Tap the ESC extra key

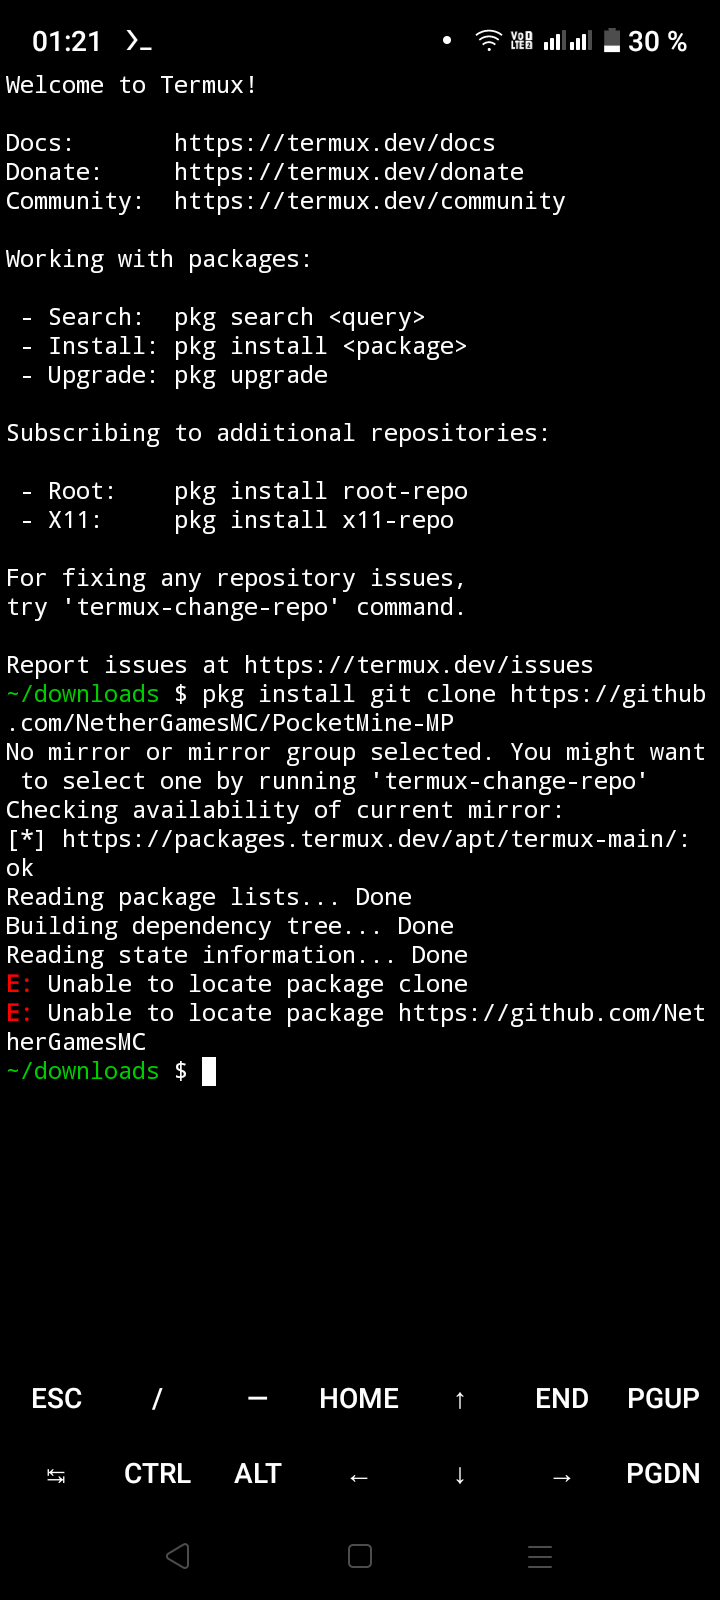tap(57, 1398)
